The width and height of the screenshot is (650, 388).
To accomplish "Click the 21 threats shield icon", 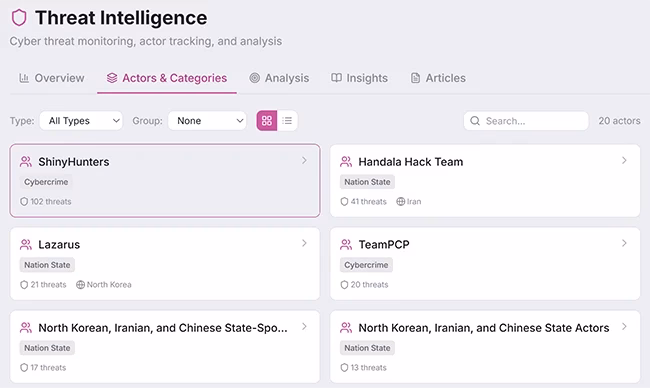I will [24, 285].
